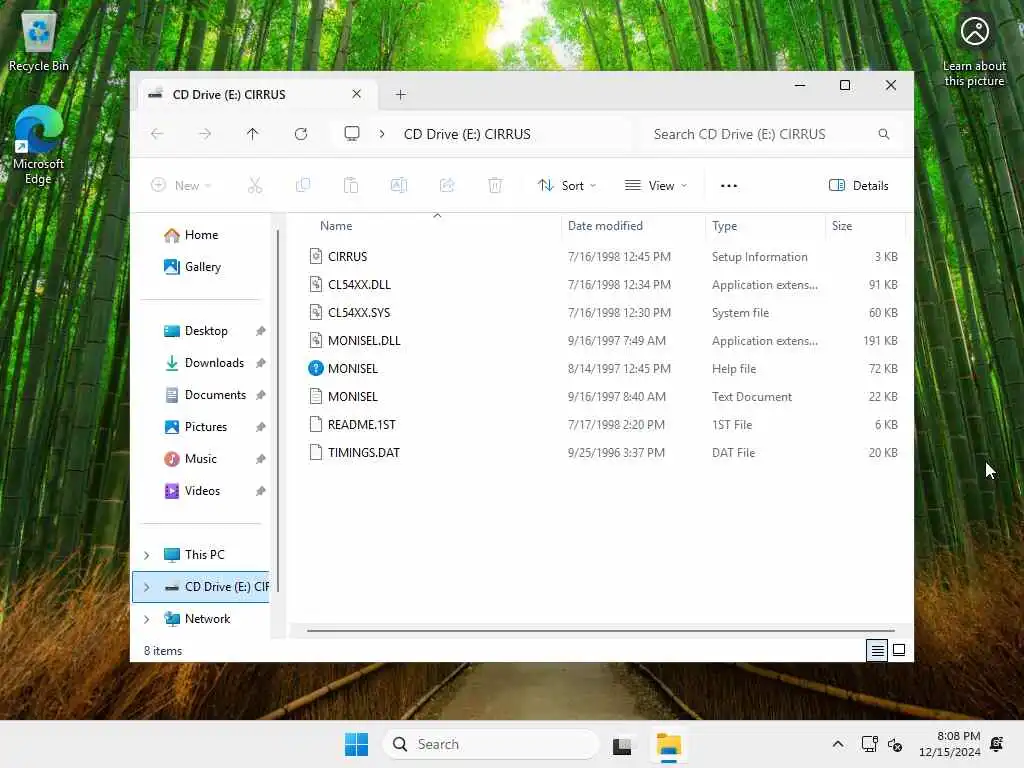Click the Cut scissors icon

[x=255, y=185]
